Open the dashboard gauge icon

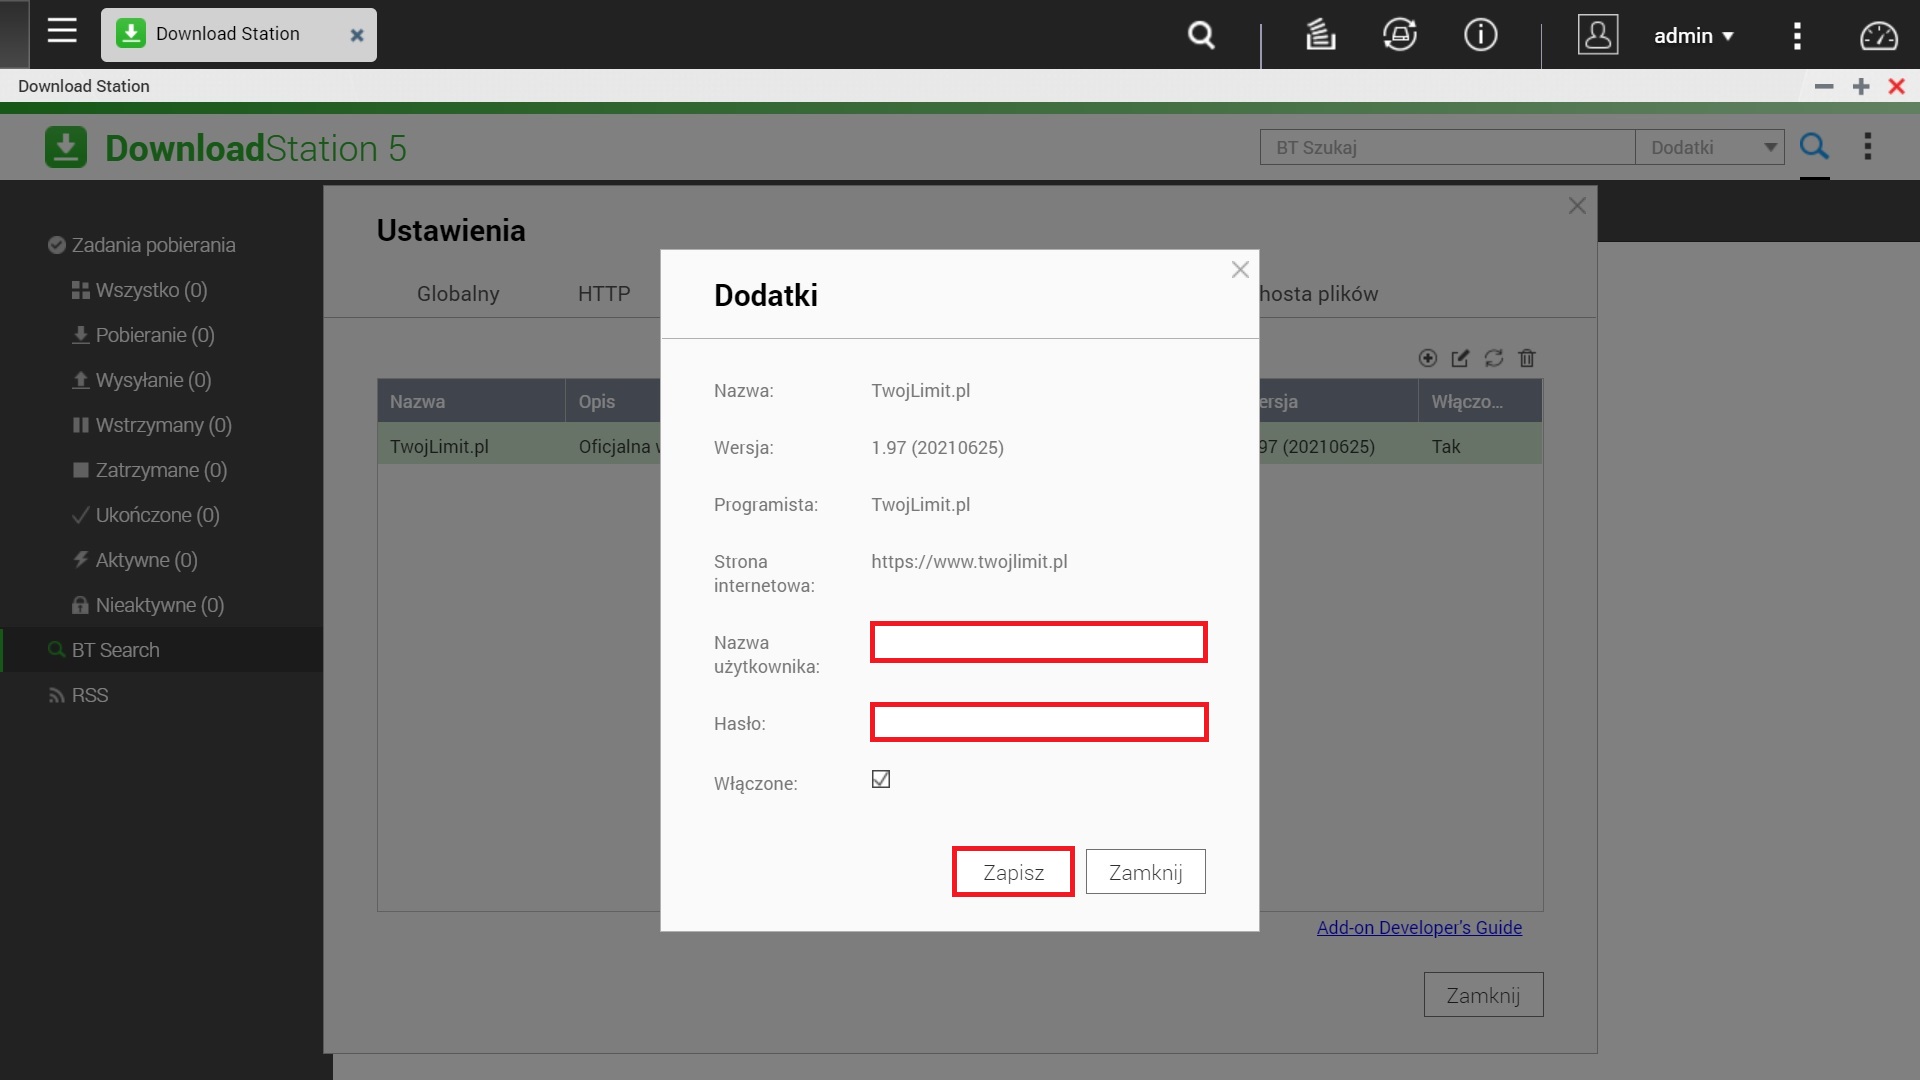click(1878, 36)
